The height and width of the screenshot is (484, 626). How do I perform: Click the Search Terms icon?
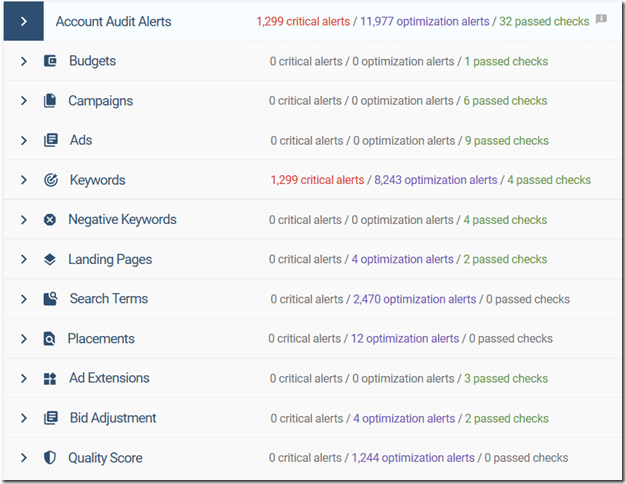[50, 299]
